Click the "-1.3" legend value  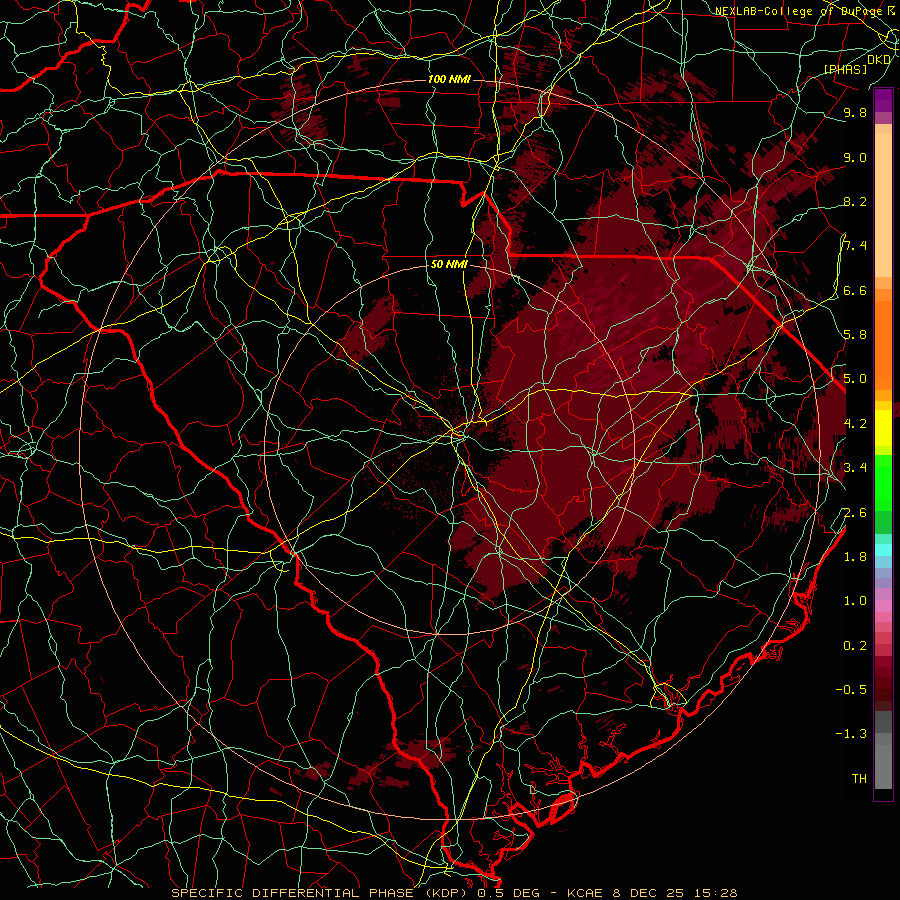click(x=851, y=734)
